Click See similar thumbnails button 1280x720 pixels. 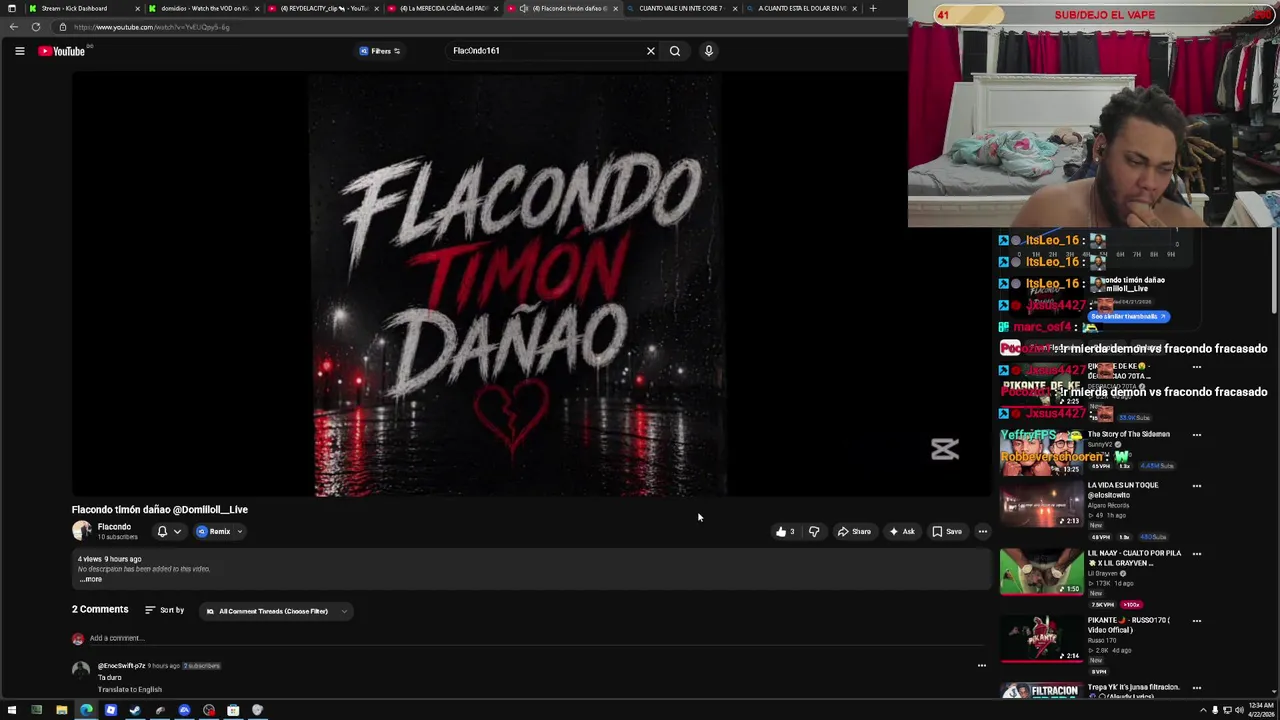1128,316
